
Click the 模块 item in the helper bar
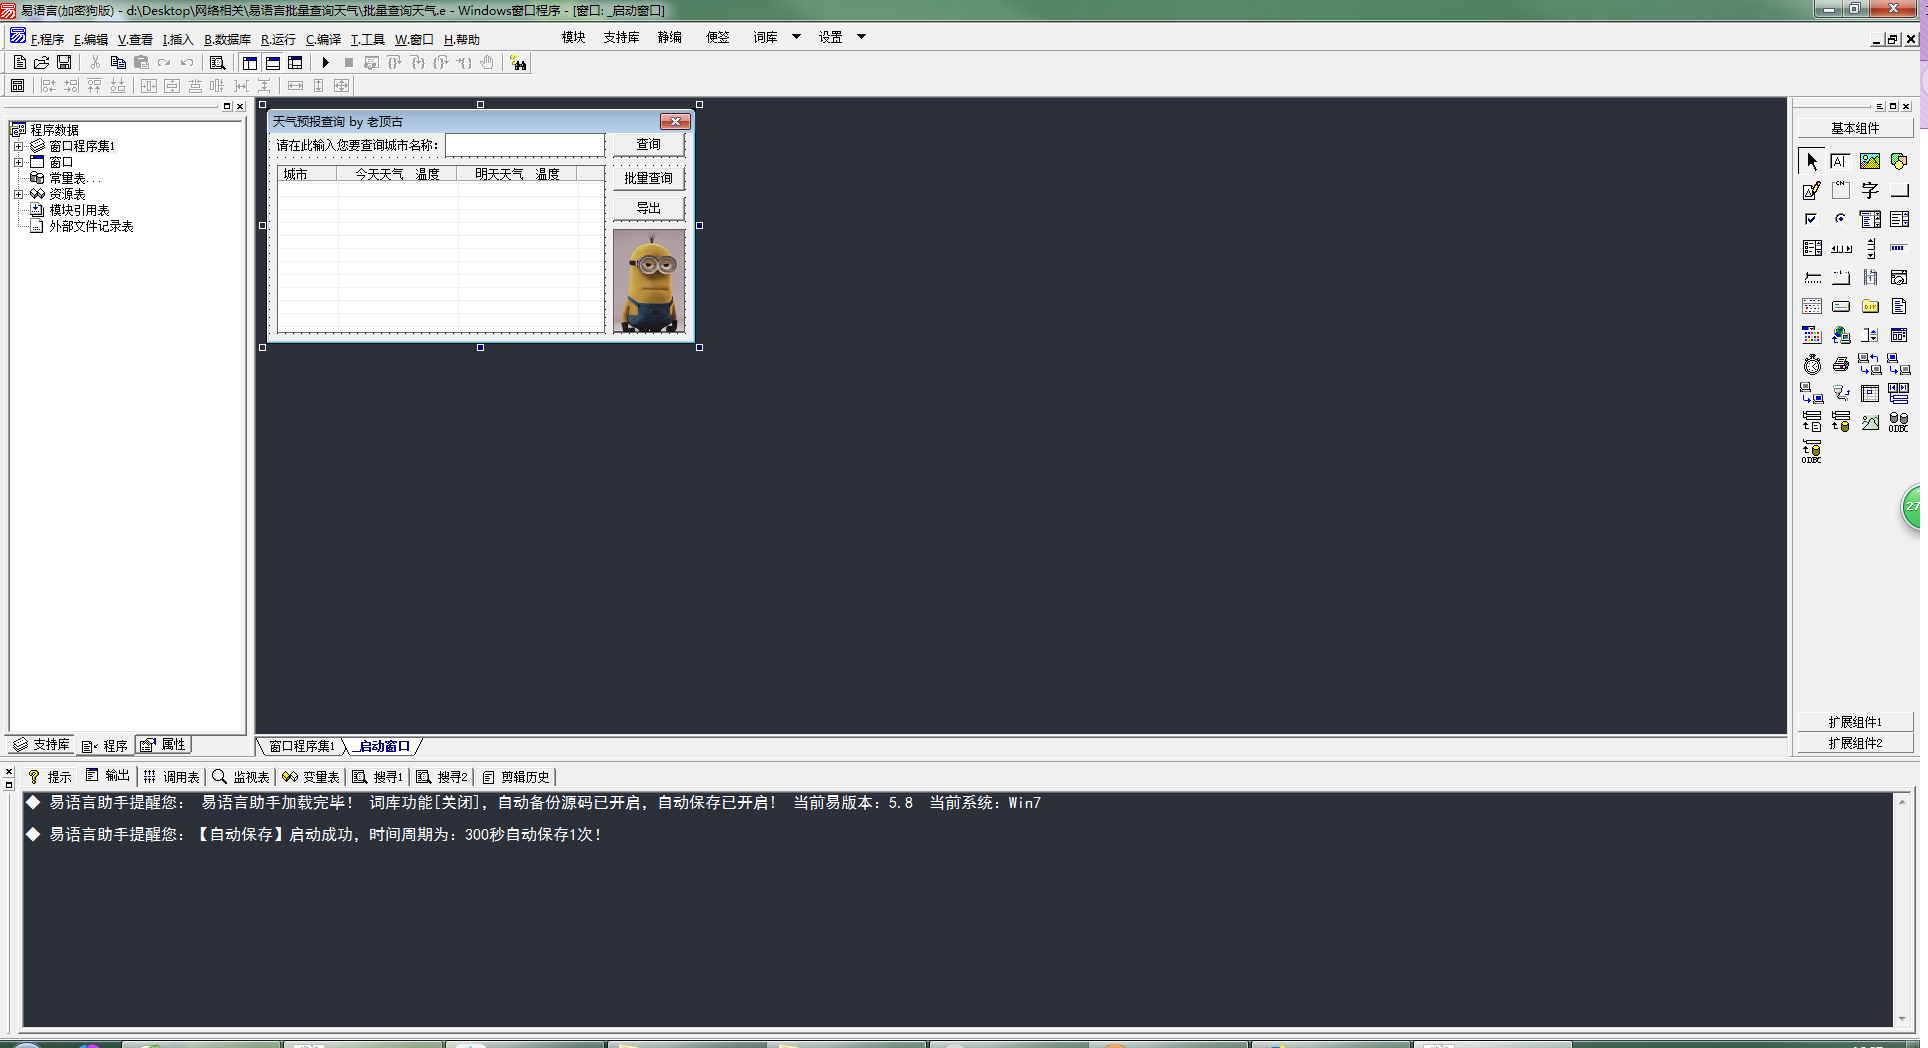click(x=573, y=37)
